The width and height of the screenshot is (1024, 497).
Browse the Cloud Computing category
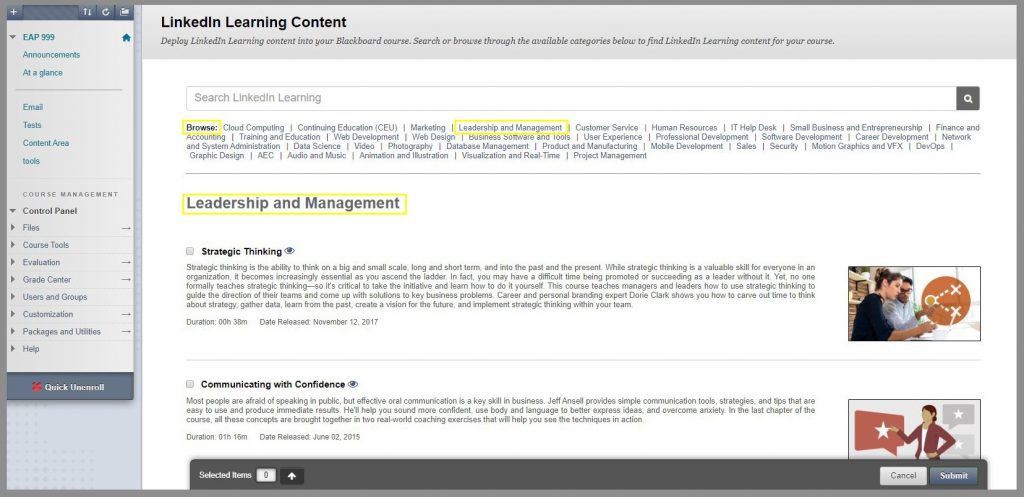coord(253,127)
